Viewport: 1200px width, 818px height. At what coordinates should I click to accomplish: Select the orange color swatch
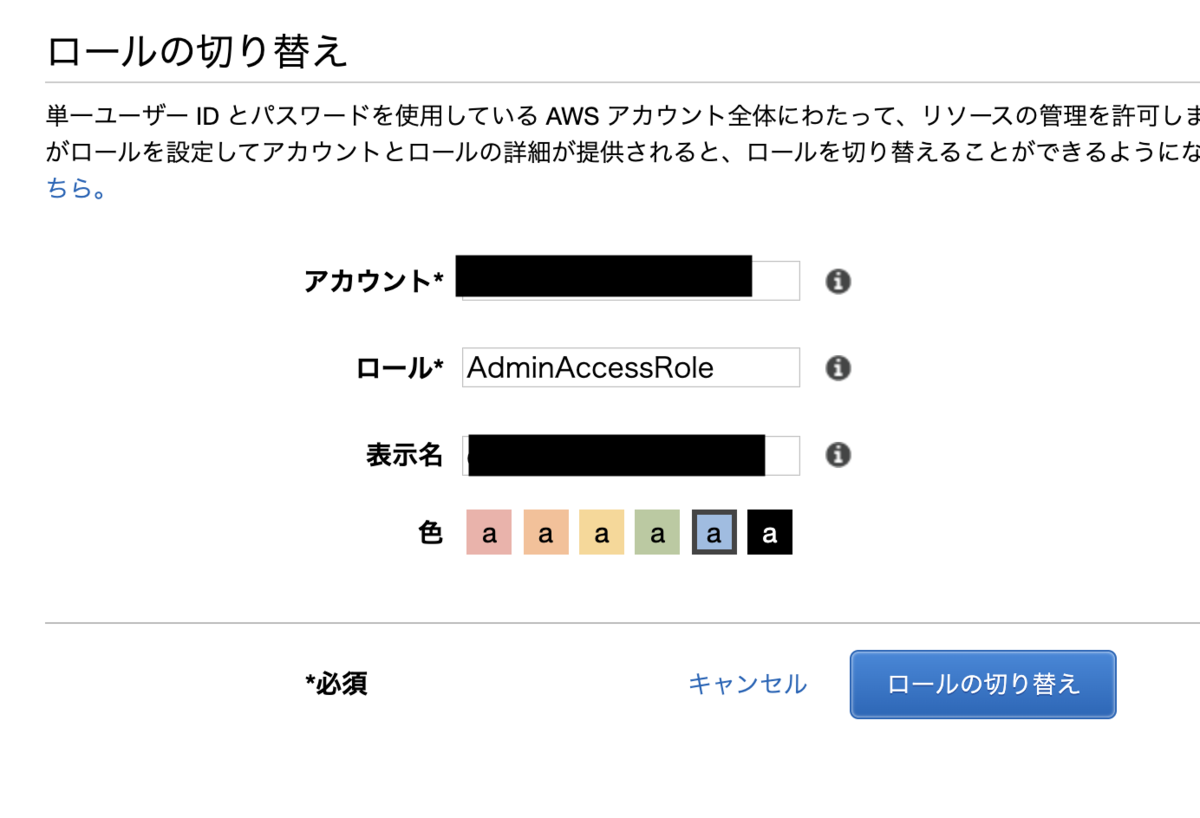pos(545,532)
